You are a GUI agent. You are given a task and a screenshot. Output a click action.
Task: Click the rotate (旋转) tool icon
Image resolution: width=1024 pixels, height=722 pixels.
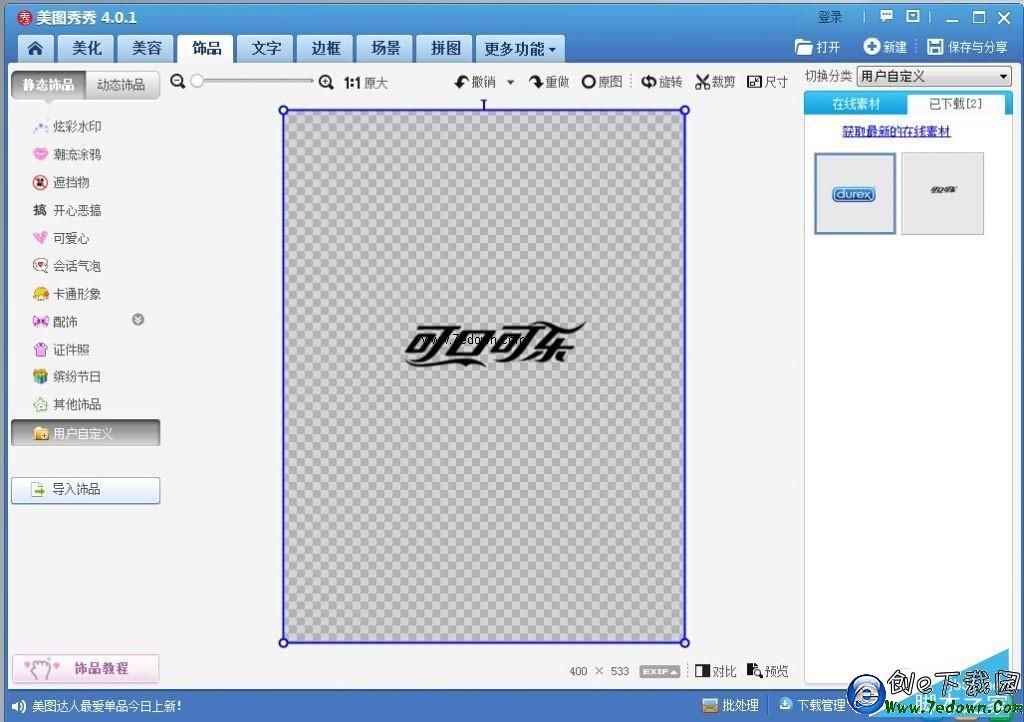(649, 82)
